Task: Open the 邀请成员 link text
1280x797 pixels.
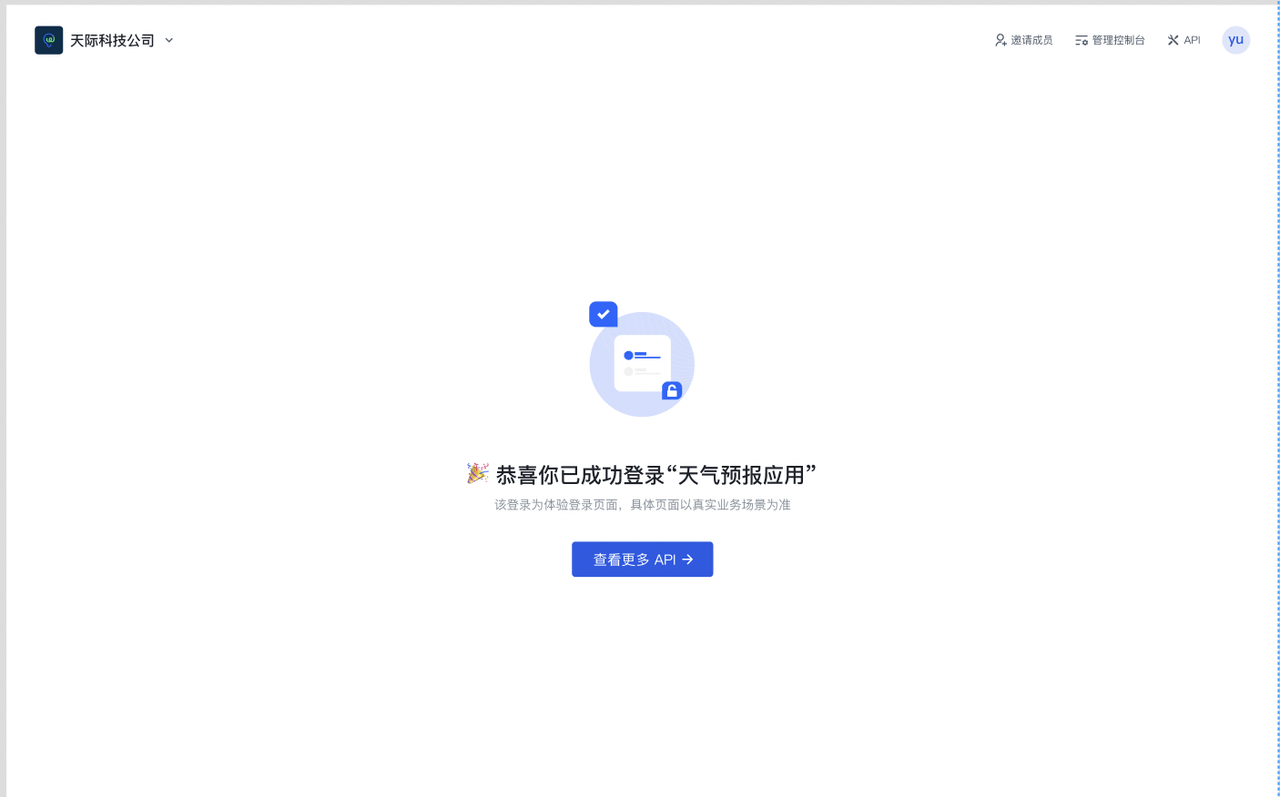Action: tap(1031, 40)
